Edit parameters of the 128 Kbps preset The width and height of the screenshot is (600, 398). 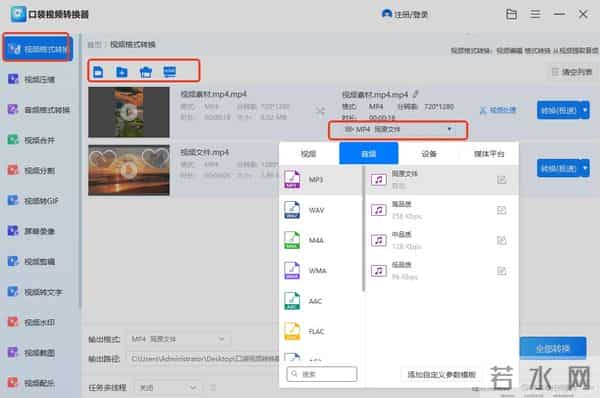point(501,240)
